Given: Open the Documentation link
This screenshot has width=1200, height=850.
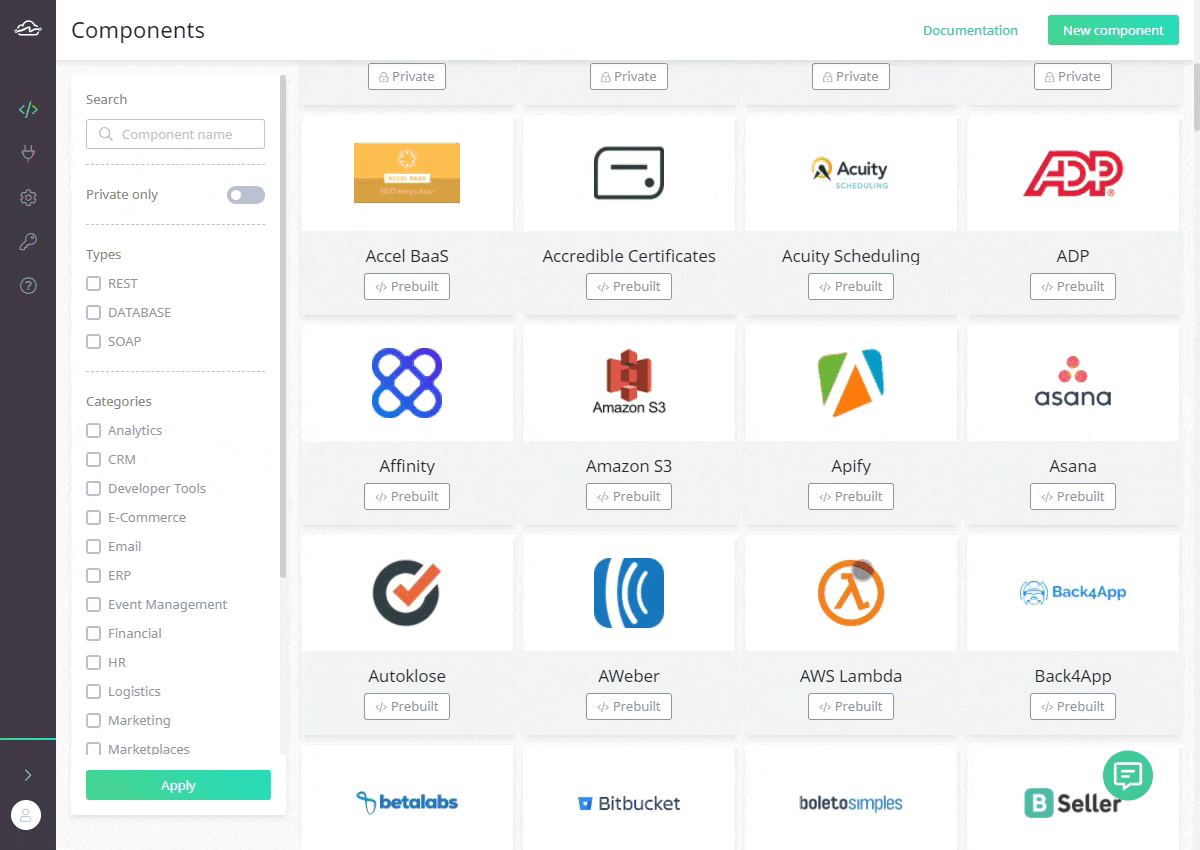Looking at the screenshot, I should [x=970, y=30].
